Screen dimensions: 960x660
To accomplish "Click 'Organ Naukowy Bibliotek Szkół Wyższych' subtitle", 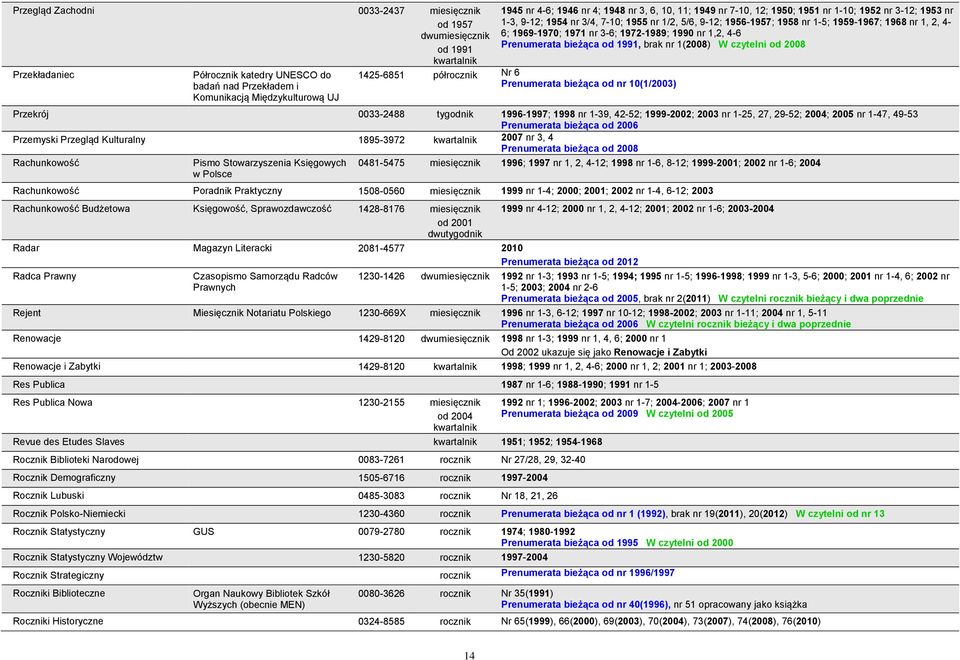I will point(261,599).
